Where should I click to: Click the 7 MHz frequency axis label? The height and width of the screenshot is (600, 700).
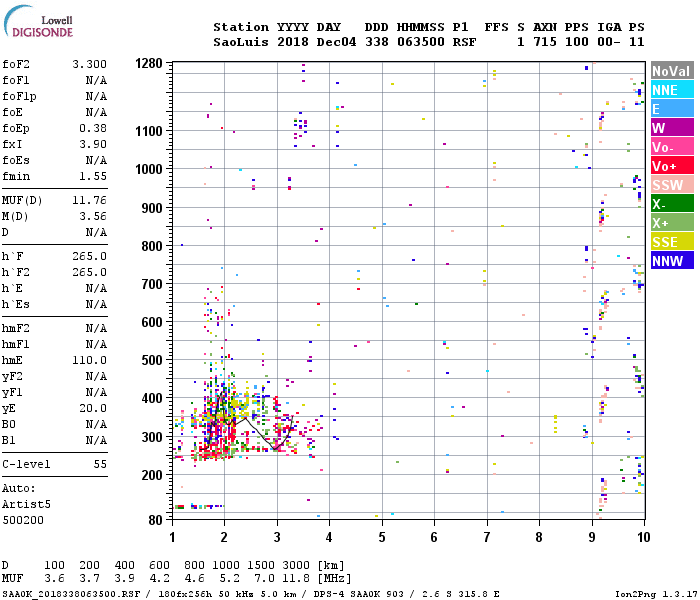[487, 537]
